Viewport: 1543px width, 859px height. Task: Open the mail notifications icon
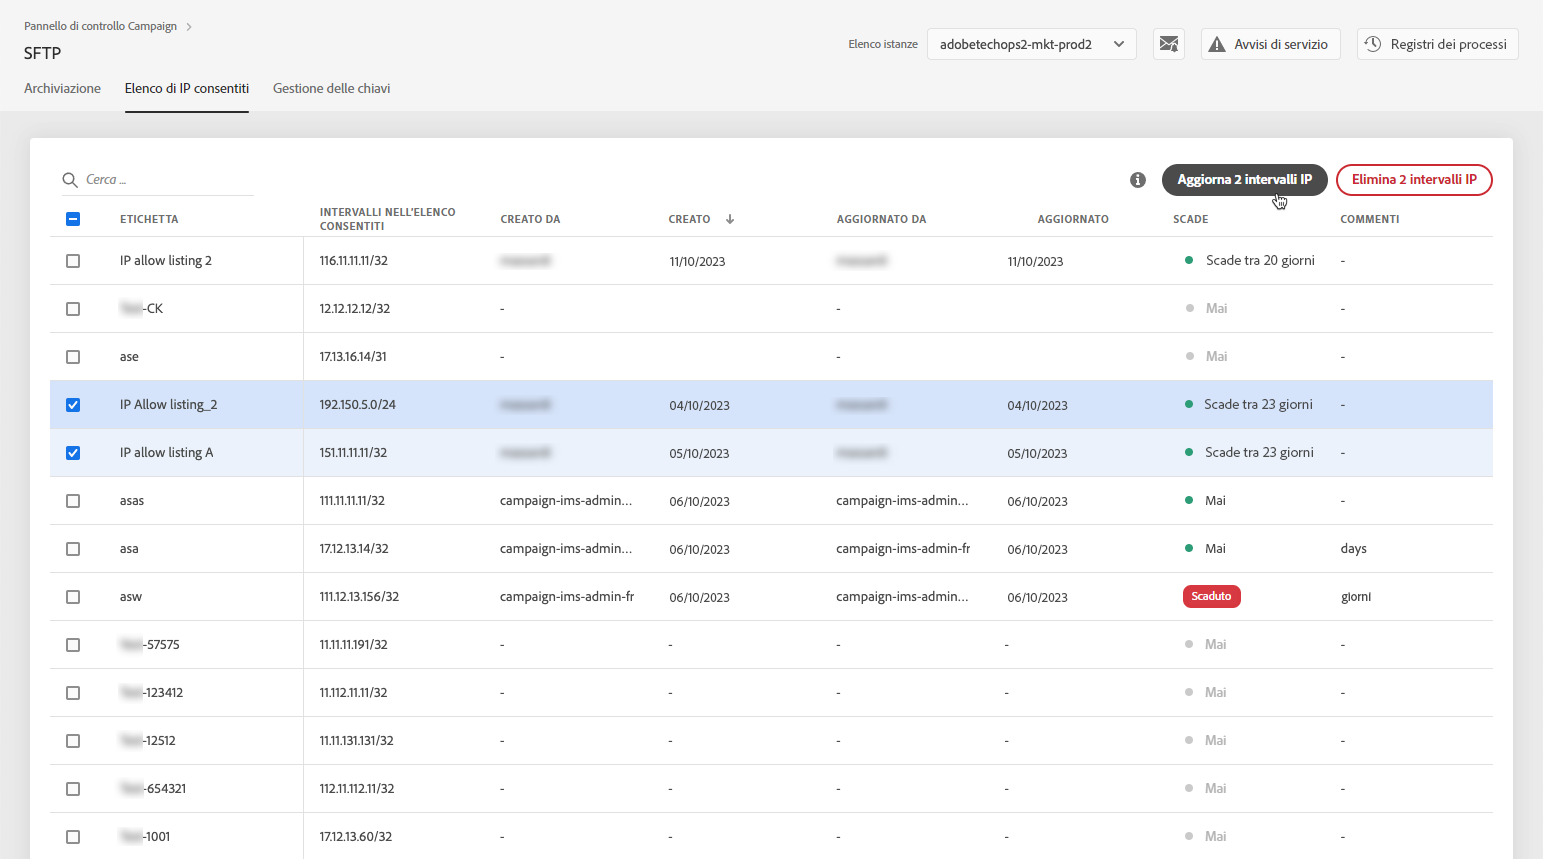click(x=1169, y=44)
